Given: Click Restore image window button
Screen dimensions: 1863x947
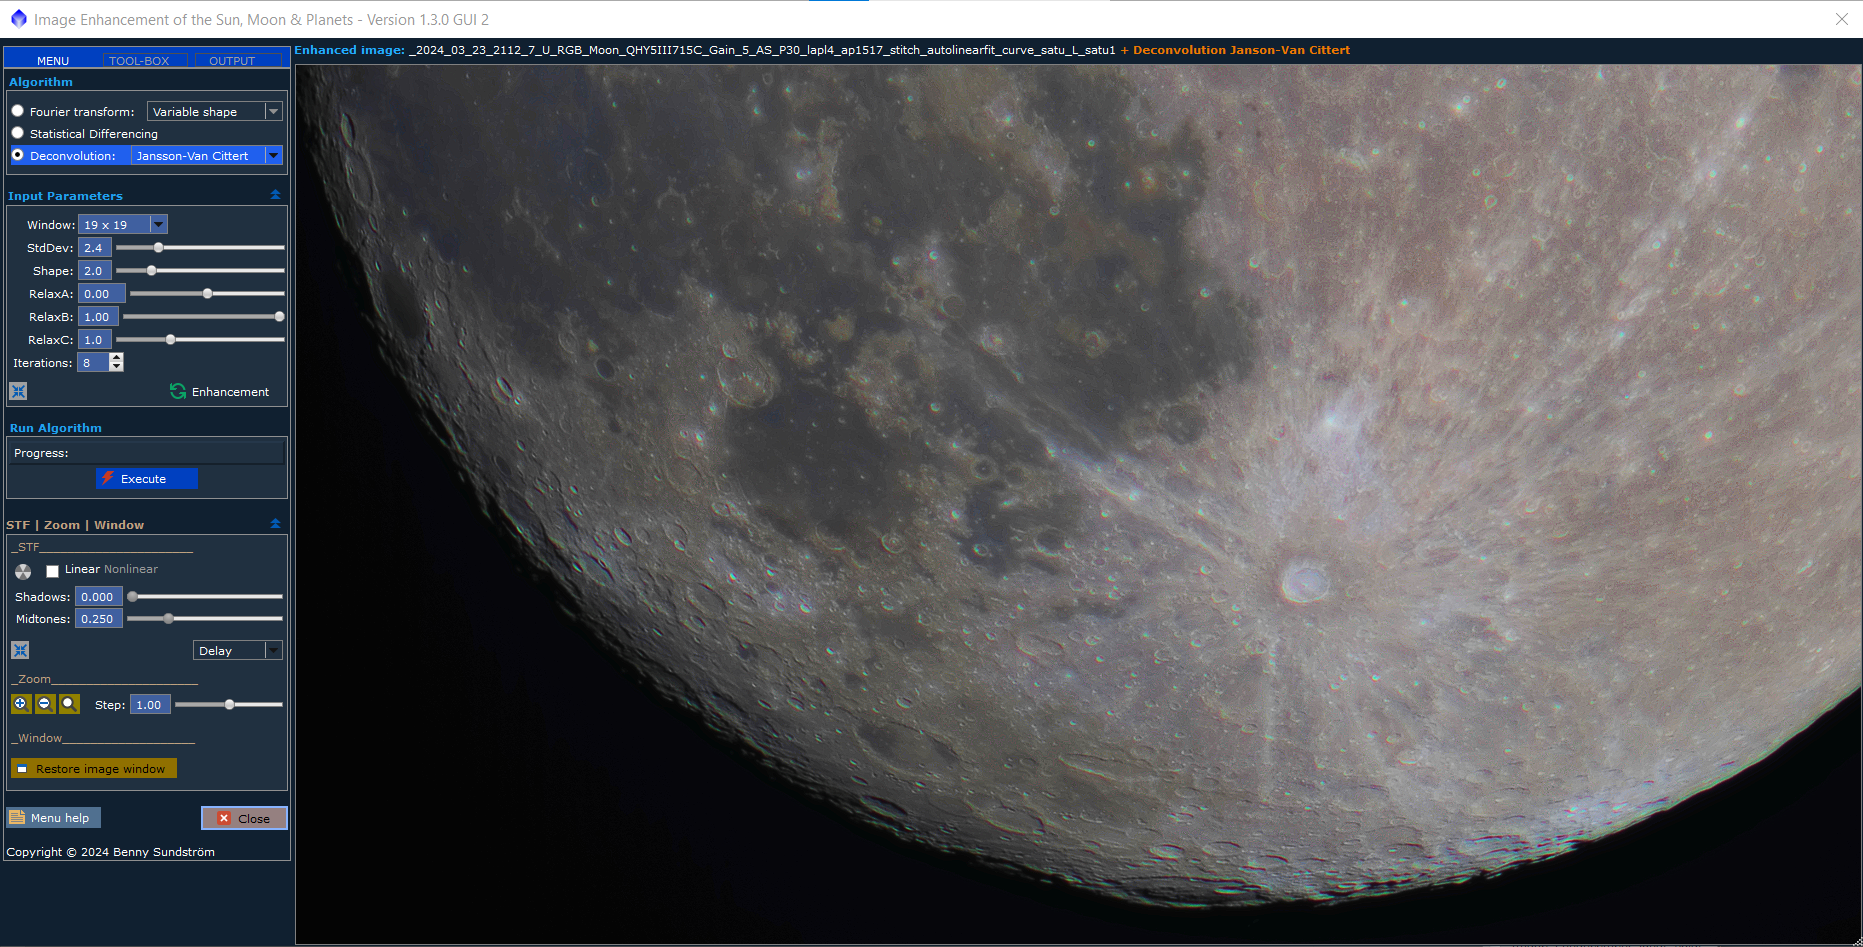Looking at the screenshot, I should pos(94,768).
